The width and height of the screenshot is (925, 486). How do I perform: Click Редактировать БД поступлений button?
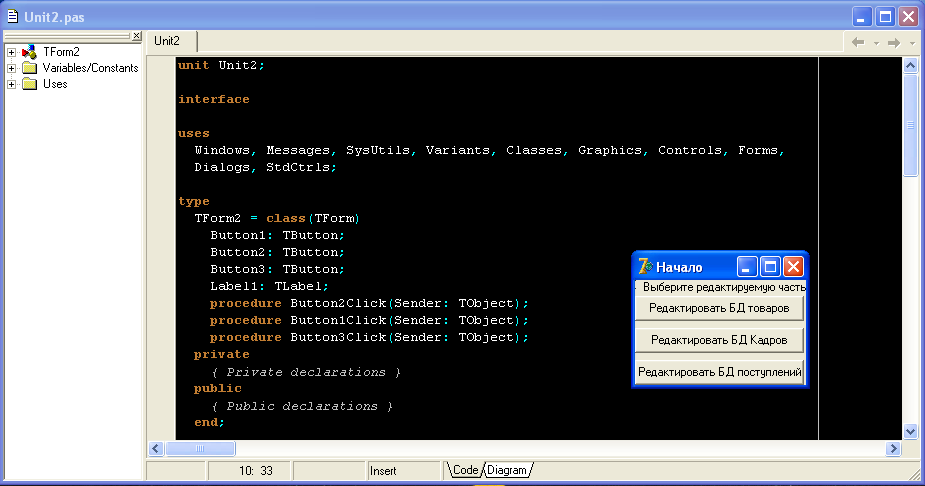click(719, 372)
